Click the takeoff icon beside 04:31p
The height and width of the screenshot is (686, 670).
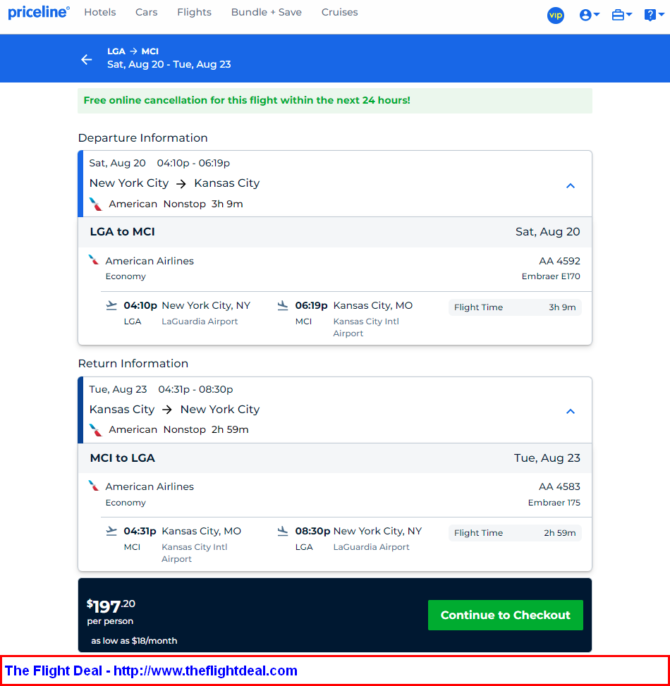112,531
